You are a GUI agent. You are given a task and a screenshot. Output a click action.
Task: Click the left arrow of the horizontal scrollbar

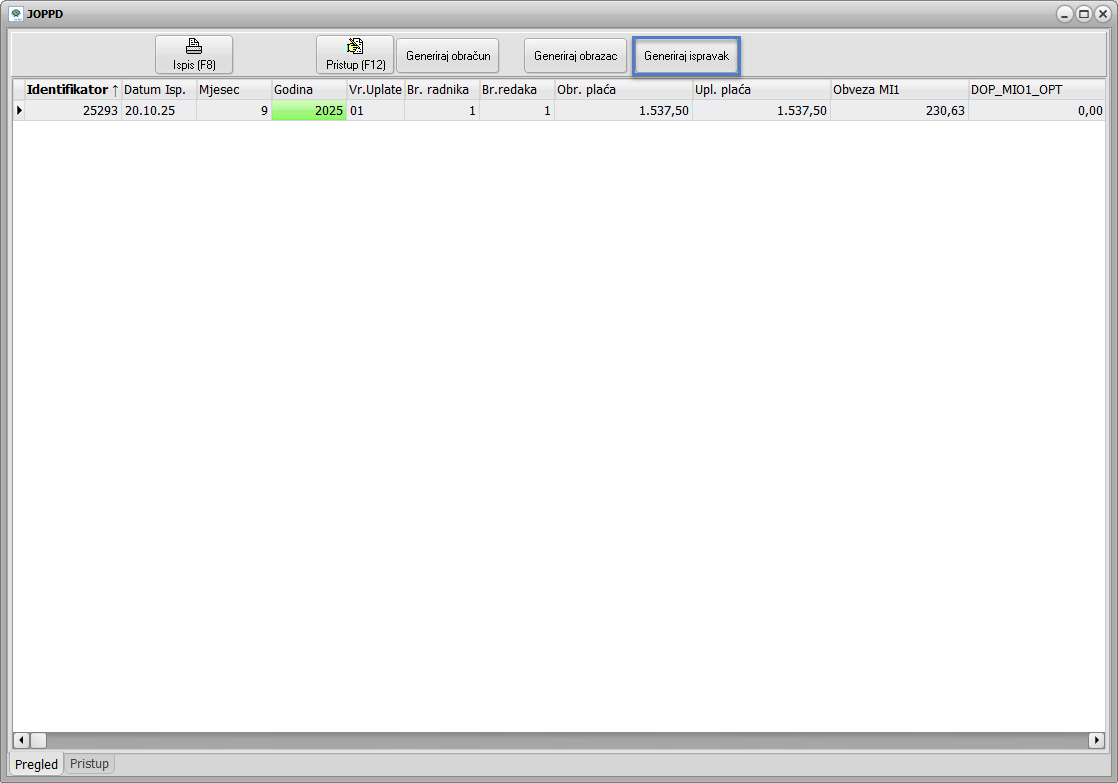point(20,740)
